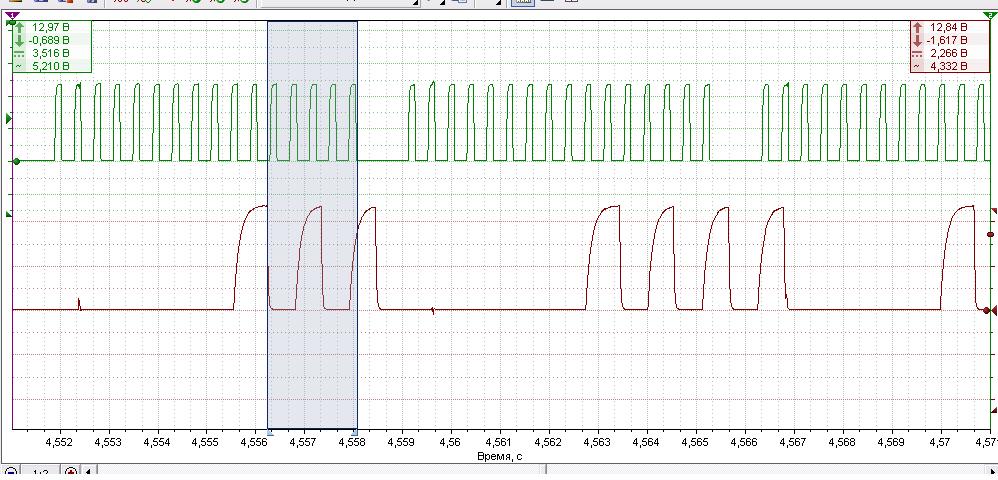The image size is (998, 480).
Task: Click red channel mean value icon
Action: click(x=917, y=53)
